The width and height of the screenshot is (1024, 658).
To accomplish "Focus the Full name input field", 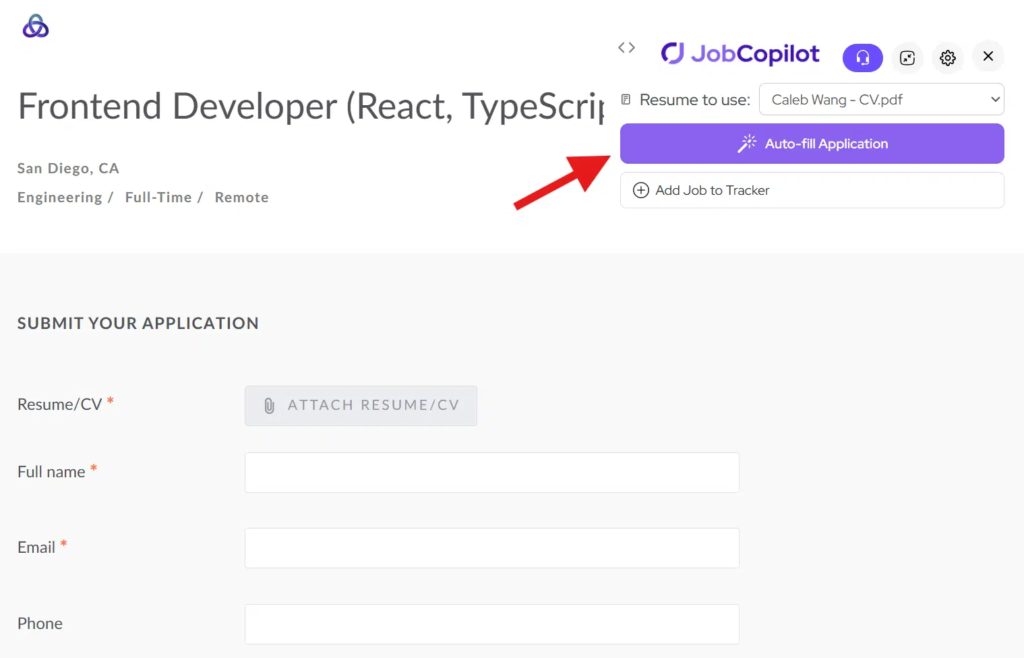I will click(491, 472).
